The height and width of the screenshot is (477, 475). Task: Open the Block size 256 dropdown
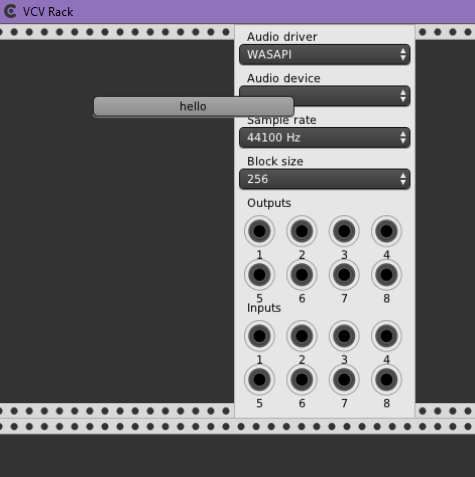coord(325,179)
